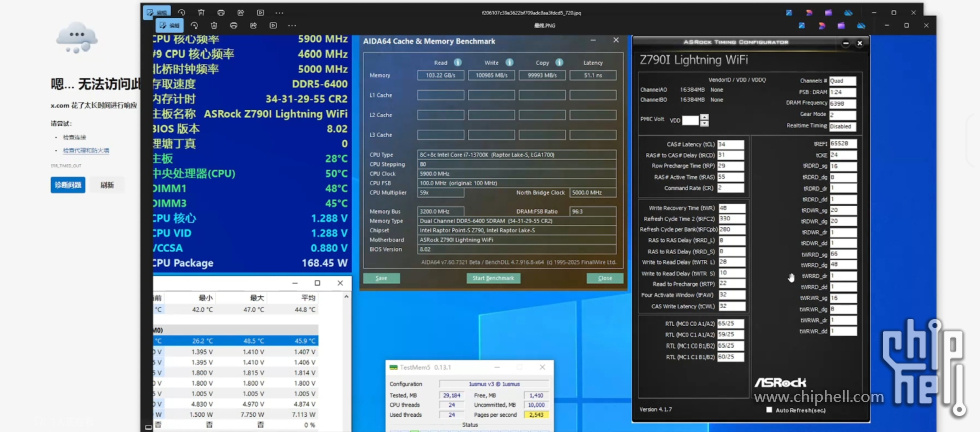This screenshot has height=432, width=980.
Task: Click Channels # field showing Quad
Action: click(842, 81)
